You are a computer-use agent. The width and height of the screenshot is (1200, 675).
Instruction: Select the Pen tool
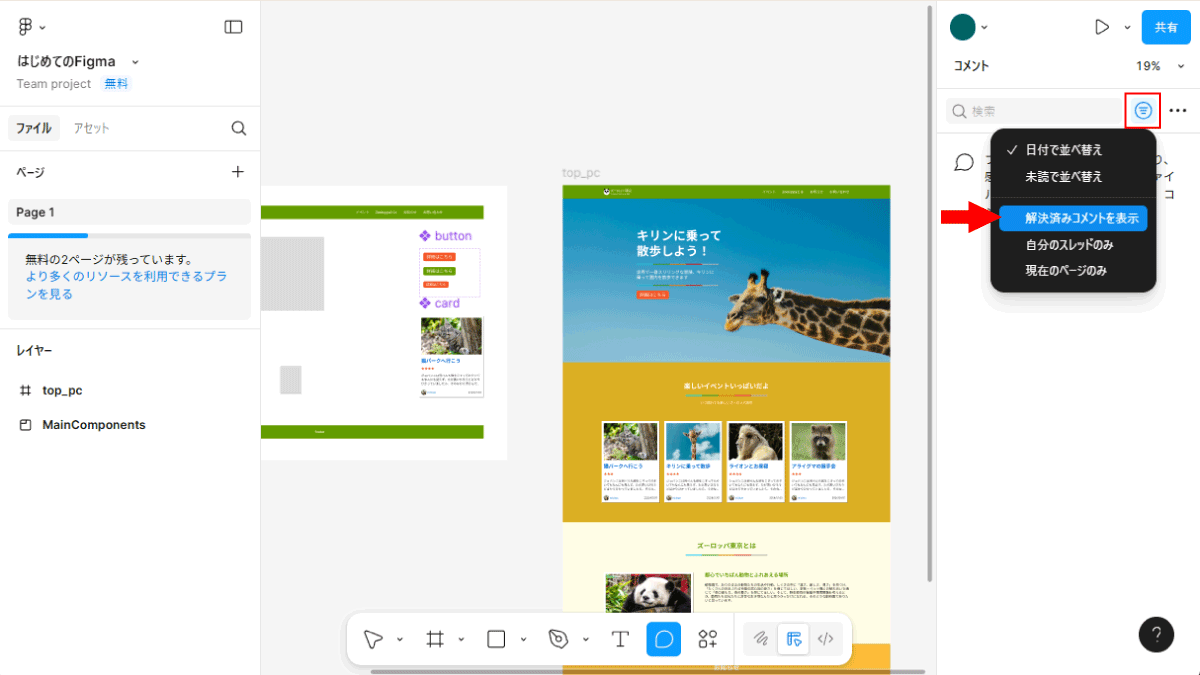[x=558, y=639]
